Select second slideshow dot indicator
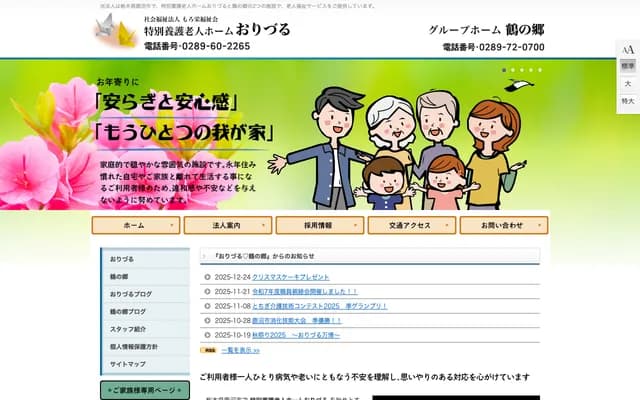 (x=513, y=70)
